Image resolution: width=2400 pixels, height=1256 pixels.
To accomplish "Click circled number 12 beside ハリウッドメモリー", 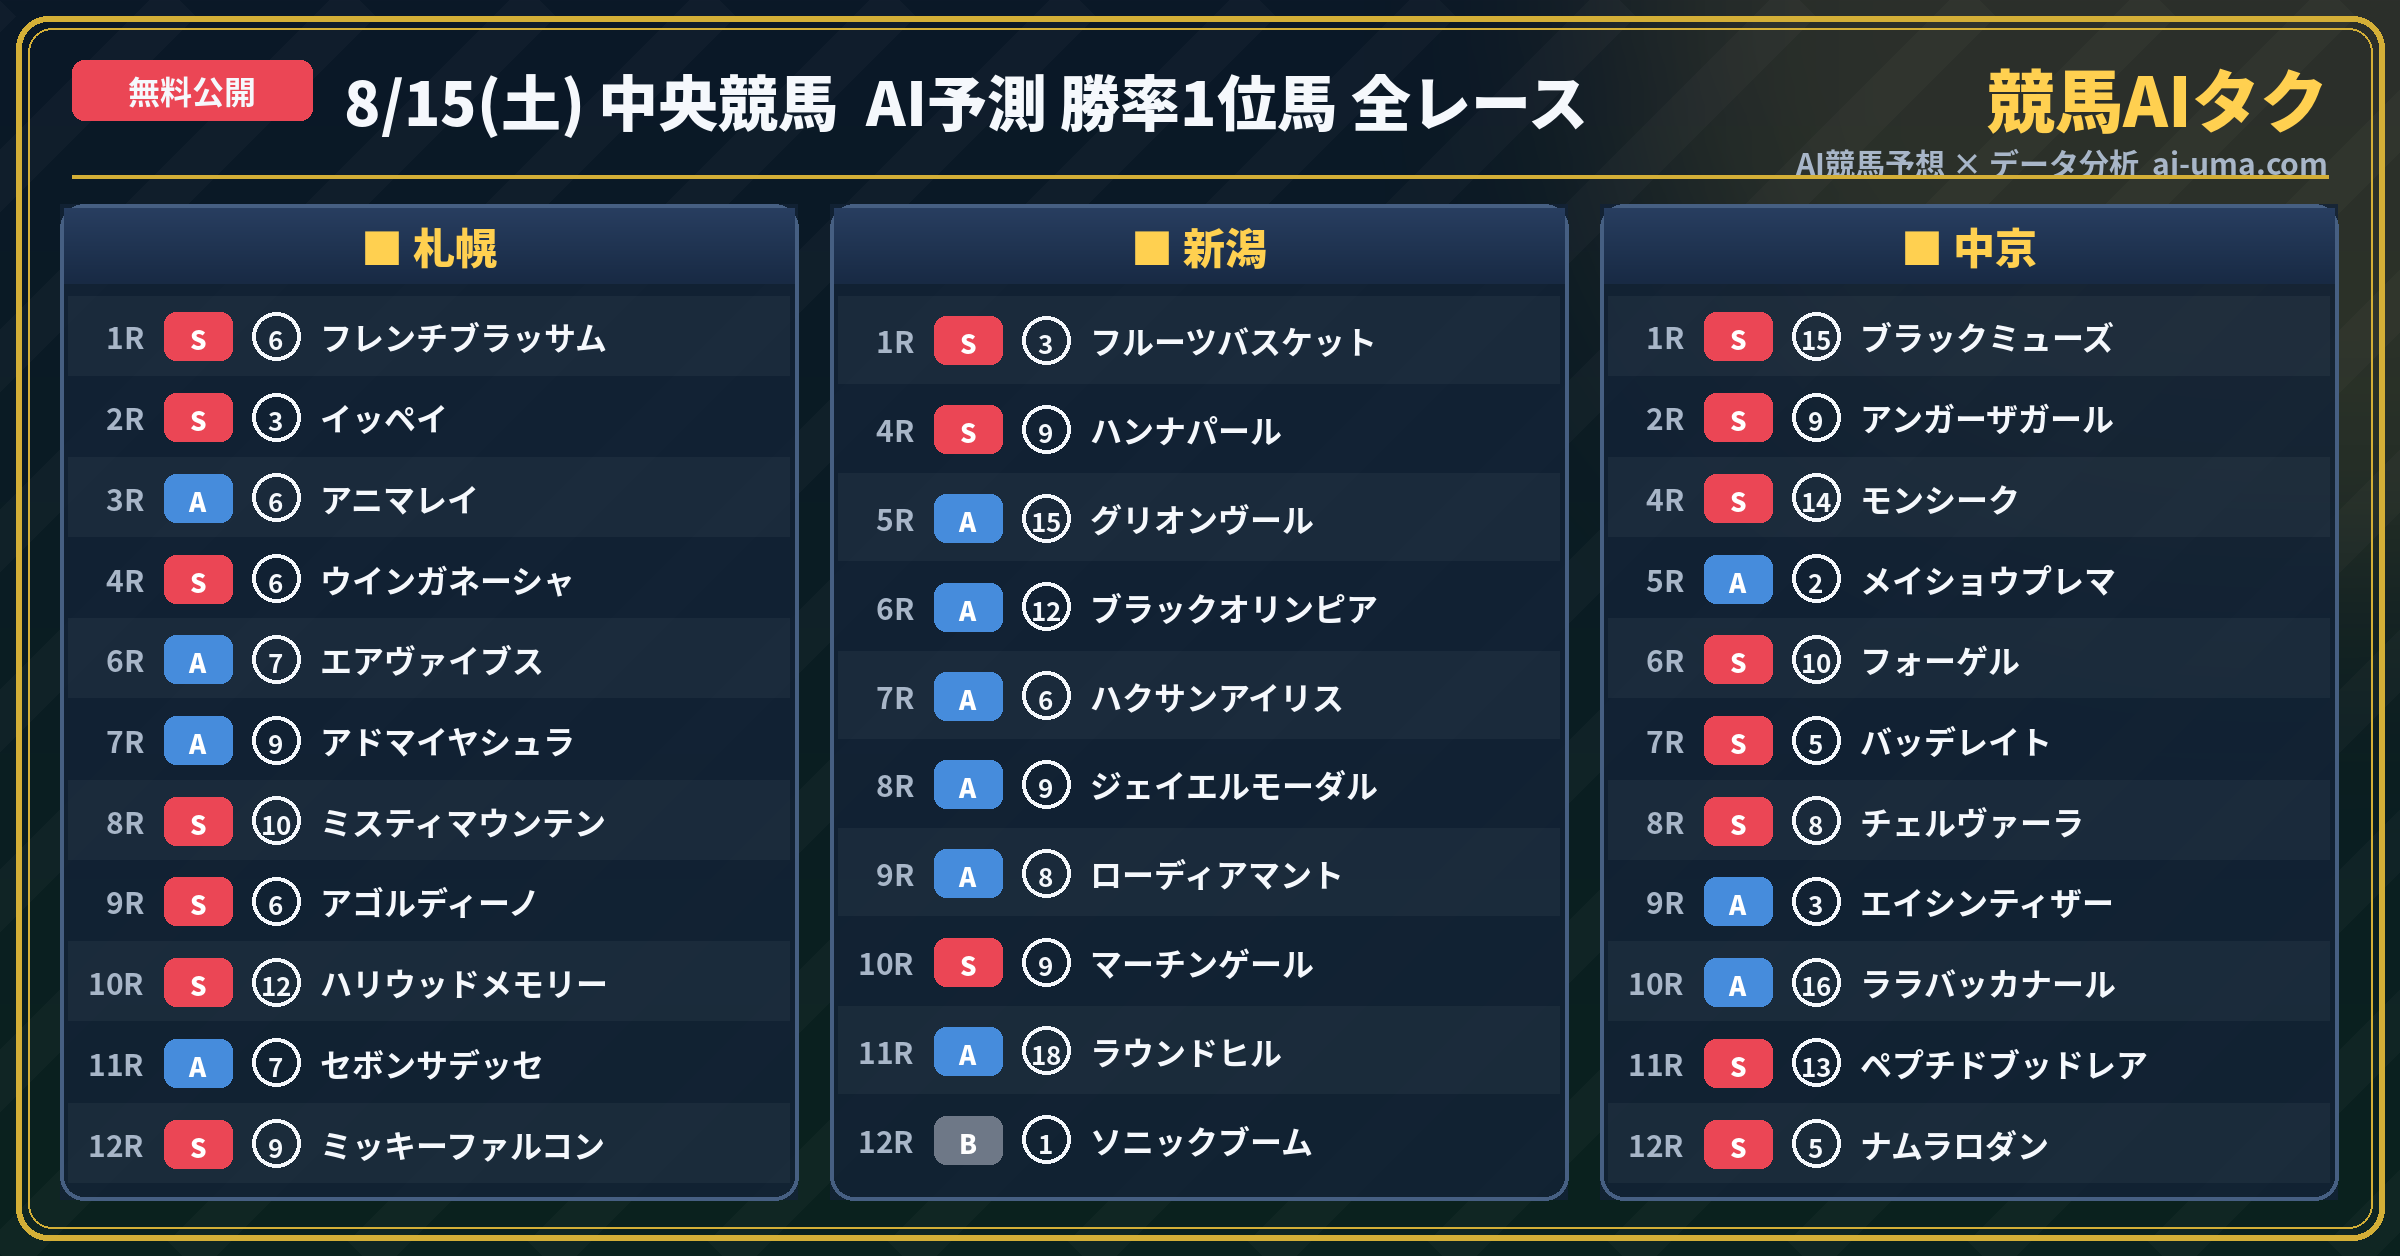I will click(x=276, y=984).
